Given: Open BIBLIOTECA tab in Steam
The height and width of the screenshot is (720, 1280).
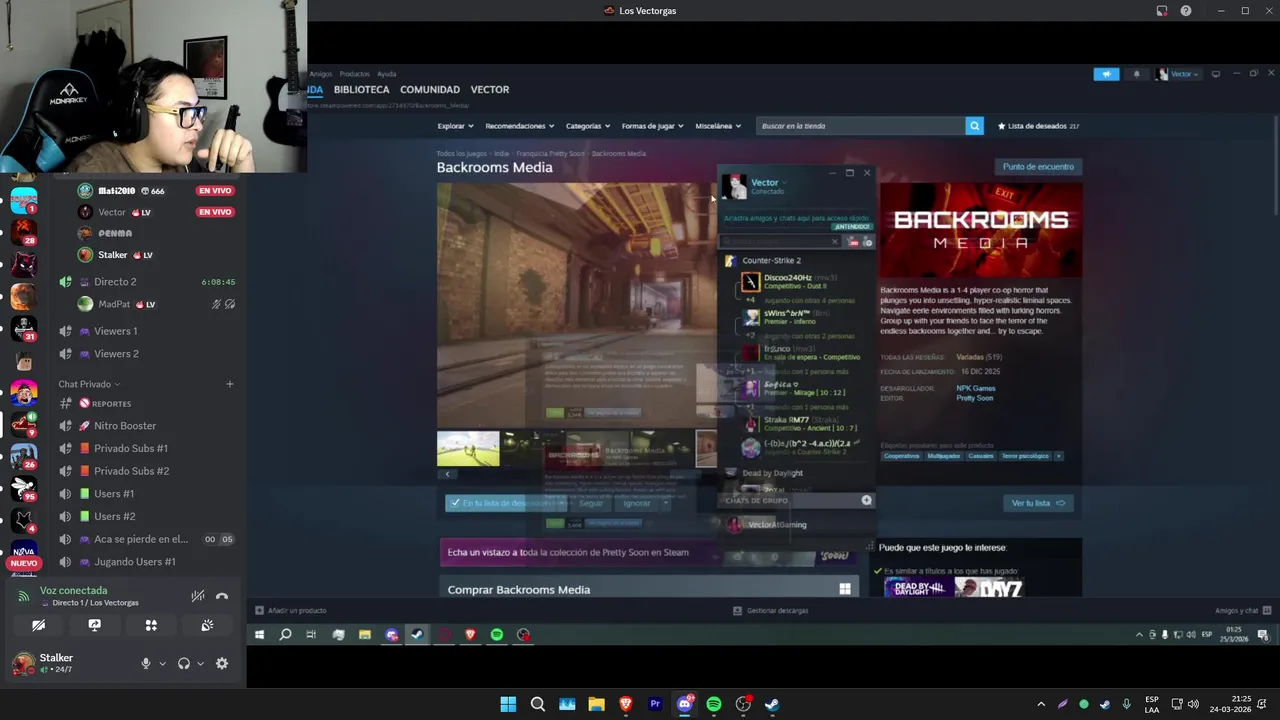Looking at the screenshot, I should (361, 90).
